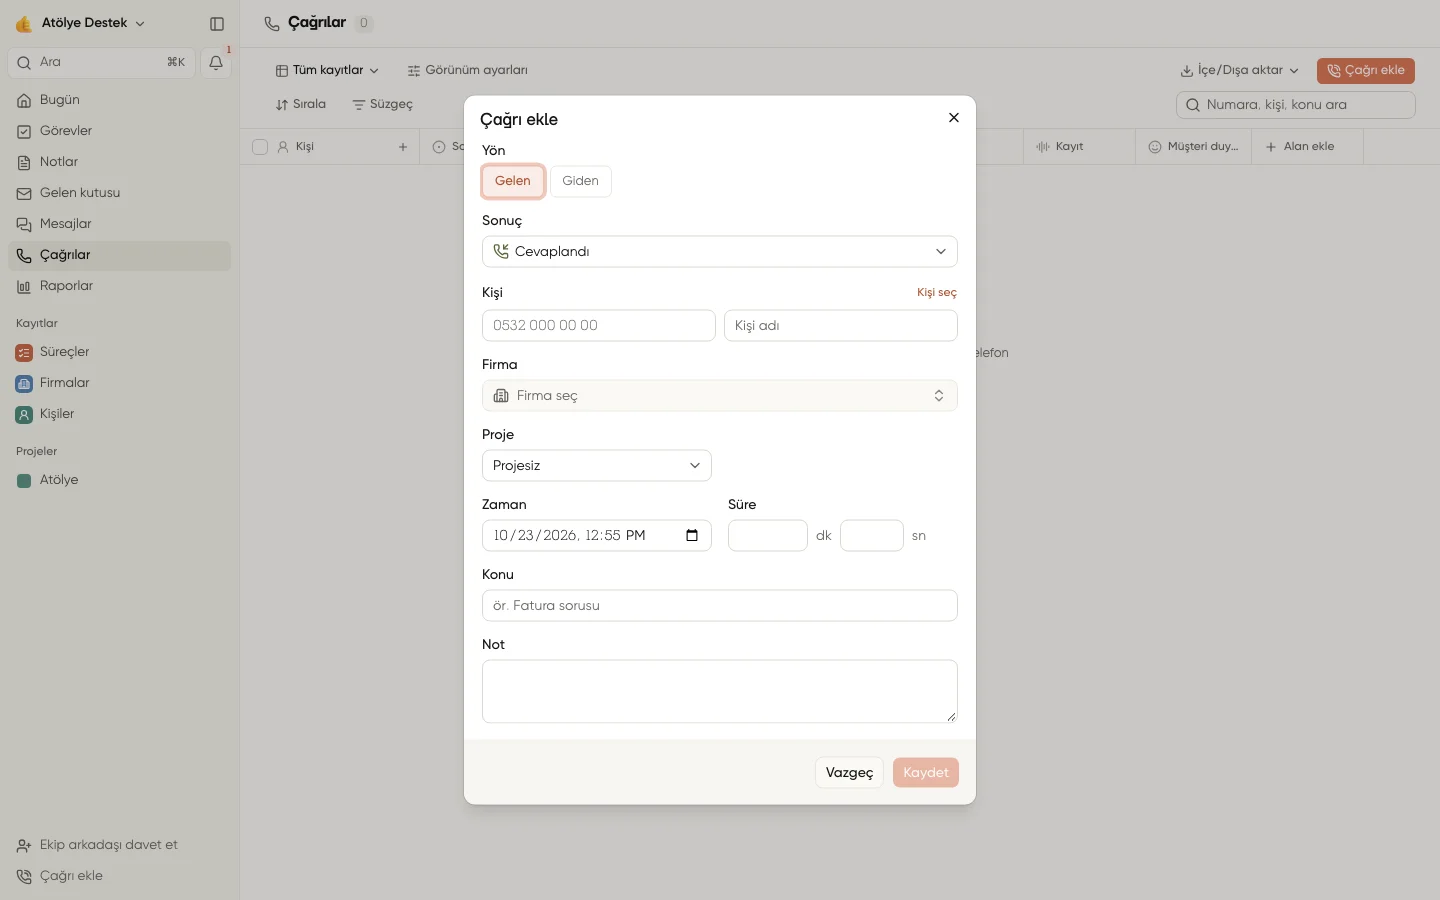Open the calendar picker in Zaman field

pos(692,536)
